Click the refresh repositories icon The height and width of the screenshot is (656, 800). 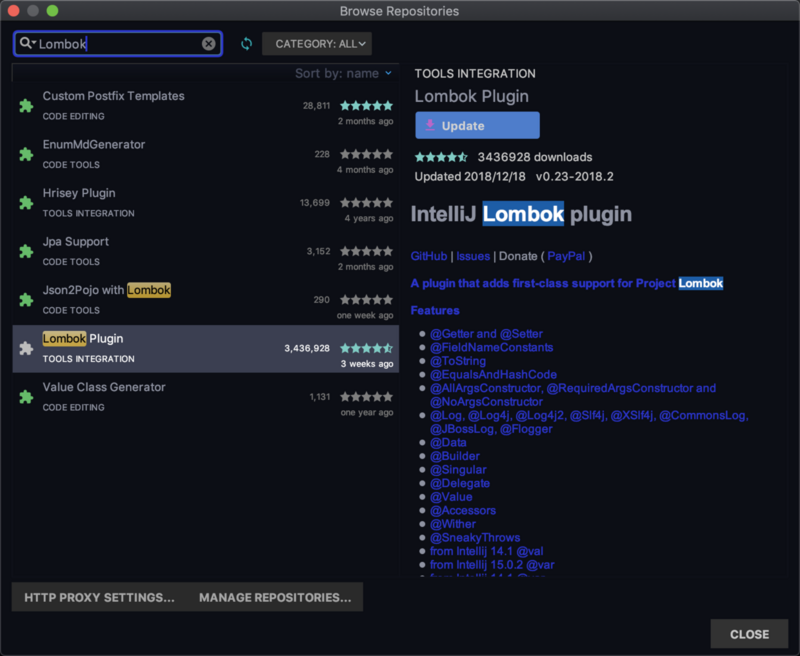[246, 44]
